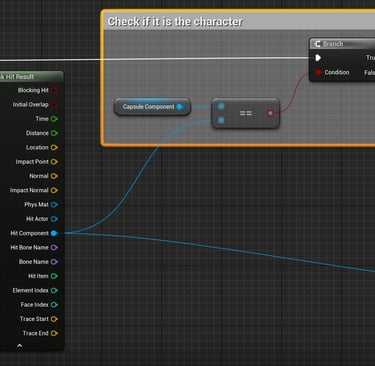Collapse the Break Hit Result node pins
Viewport: 375px width, 366px height.
click(x=20, y=346)
